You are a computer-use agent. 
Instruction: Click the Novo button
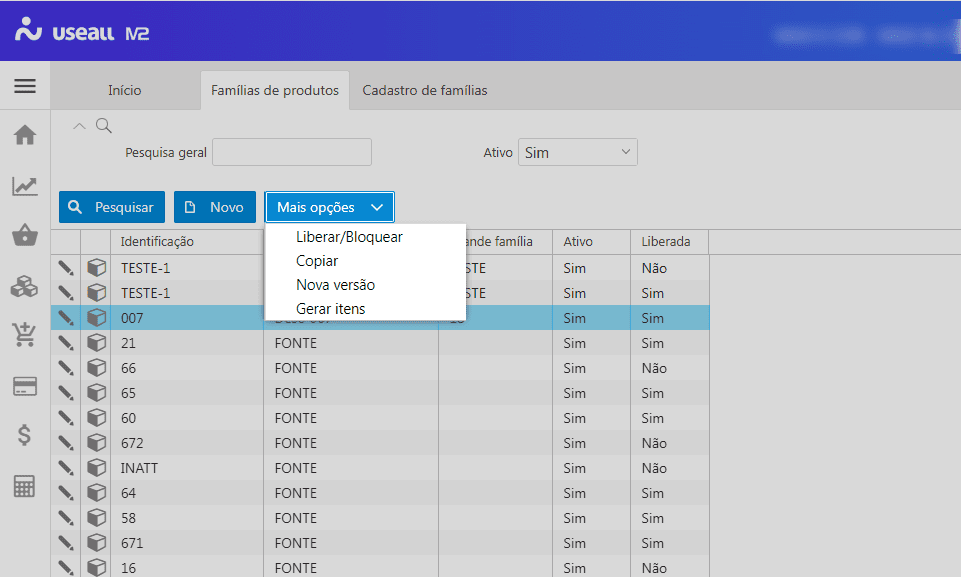[x=215, y=207]
